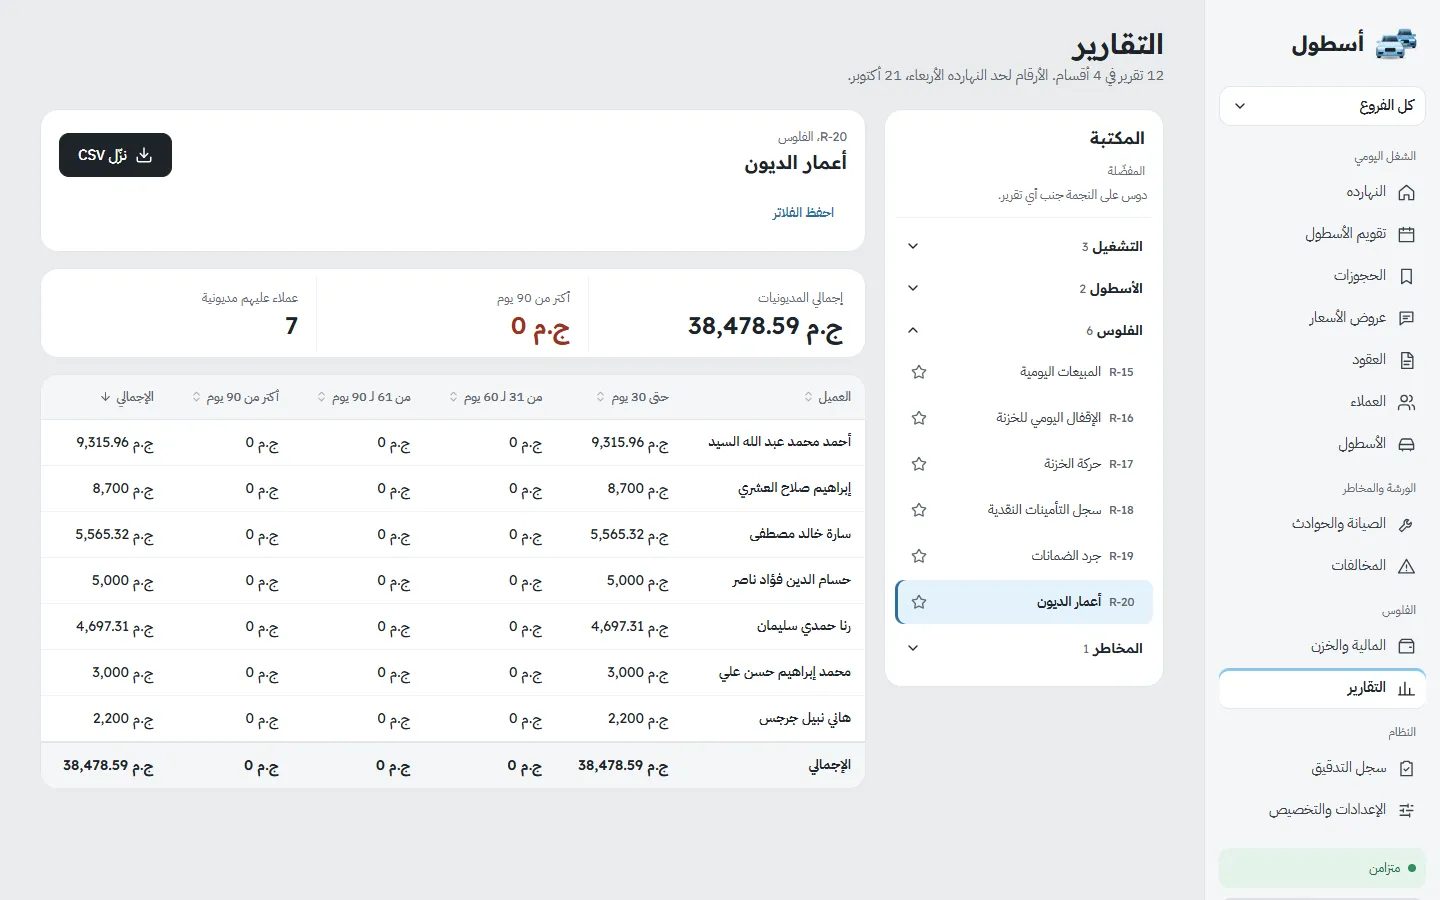Screen dimensions: 1440x900
Task: Click the أسطول cars logo
Action: coord(1397,44)
